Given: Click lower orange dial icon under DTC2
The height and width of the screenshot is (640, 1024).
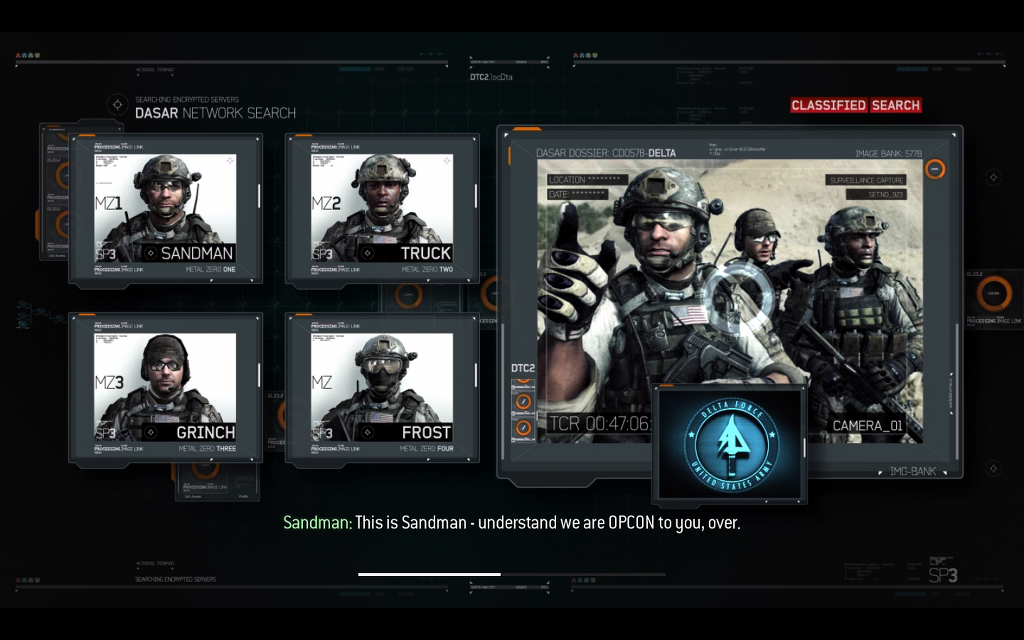Looking at the screenshot, I should coord(523,428).
